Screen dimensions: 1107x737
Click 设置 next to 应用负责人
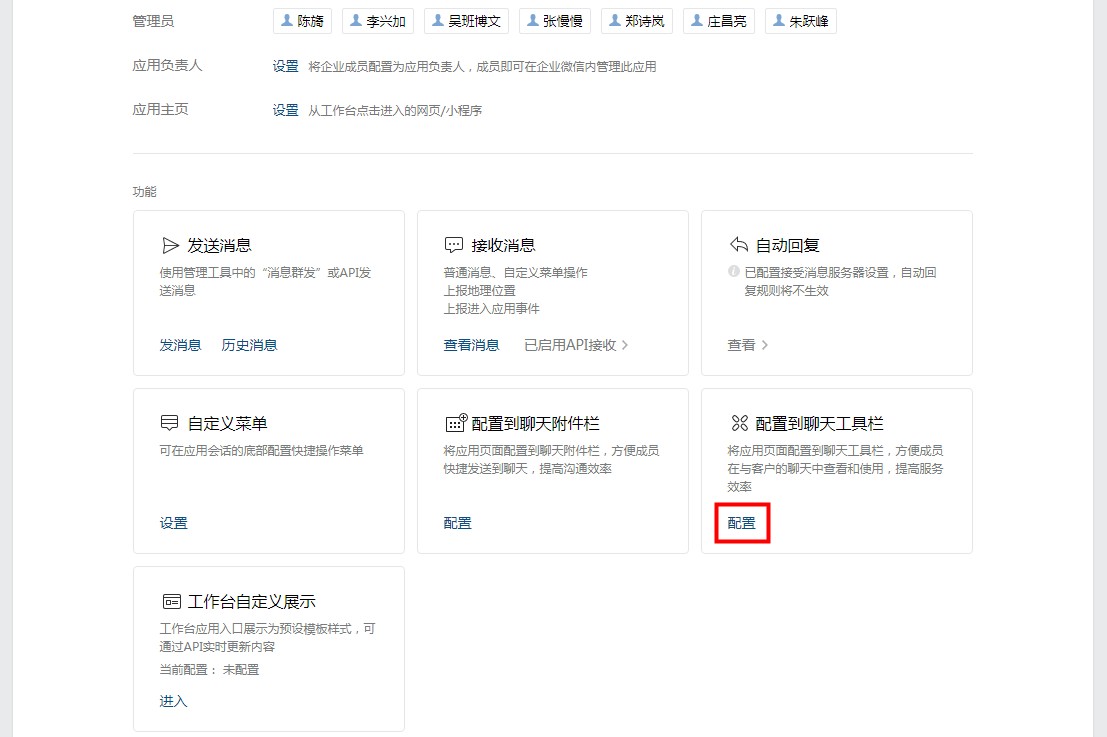coord(285,66)
